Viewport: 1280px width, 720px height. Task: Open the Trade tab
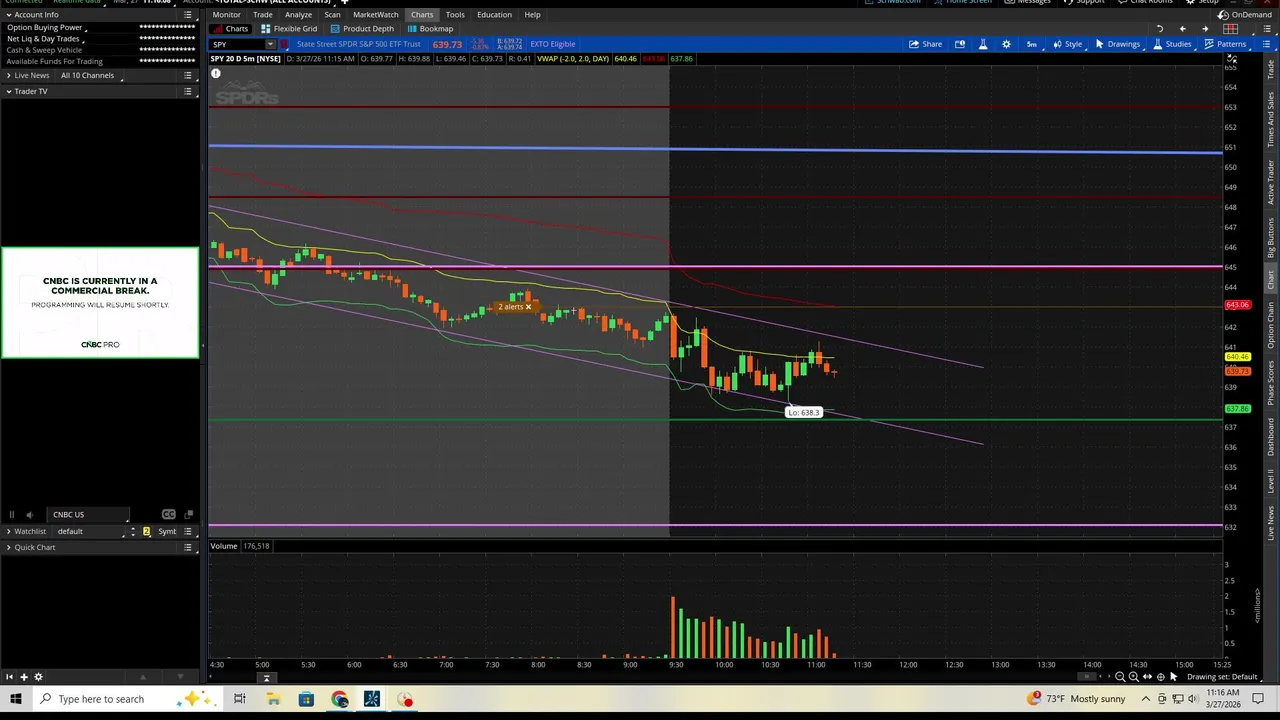(262, 14)
